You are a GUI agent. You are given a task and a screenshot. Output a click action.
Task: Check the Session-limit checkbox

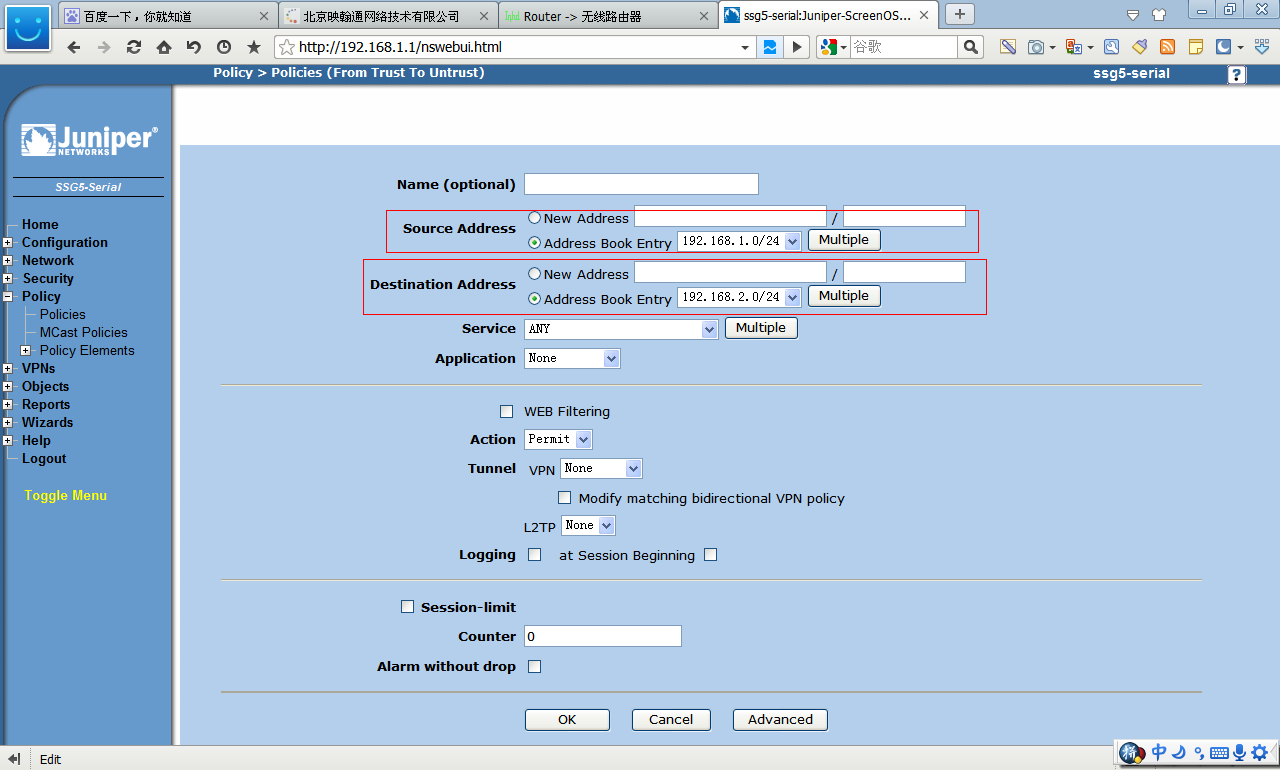click(407, 607)
